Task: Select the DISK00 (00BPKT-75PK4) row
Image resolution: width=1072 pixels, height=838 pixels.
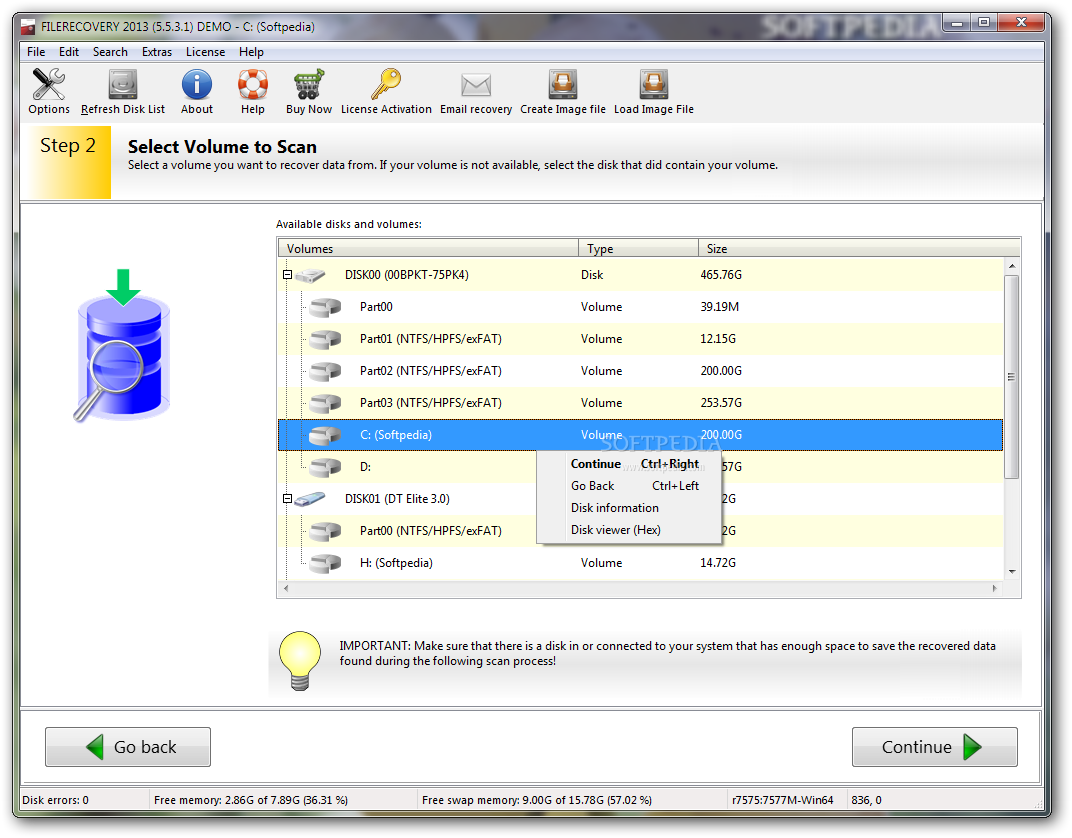Action: 641,275
